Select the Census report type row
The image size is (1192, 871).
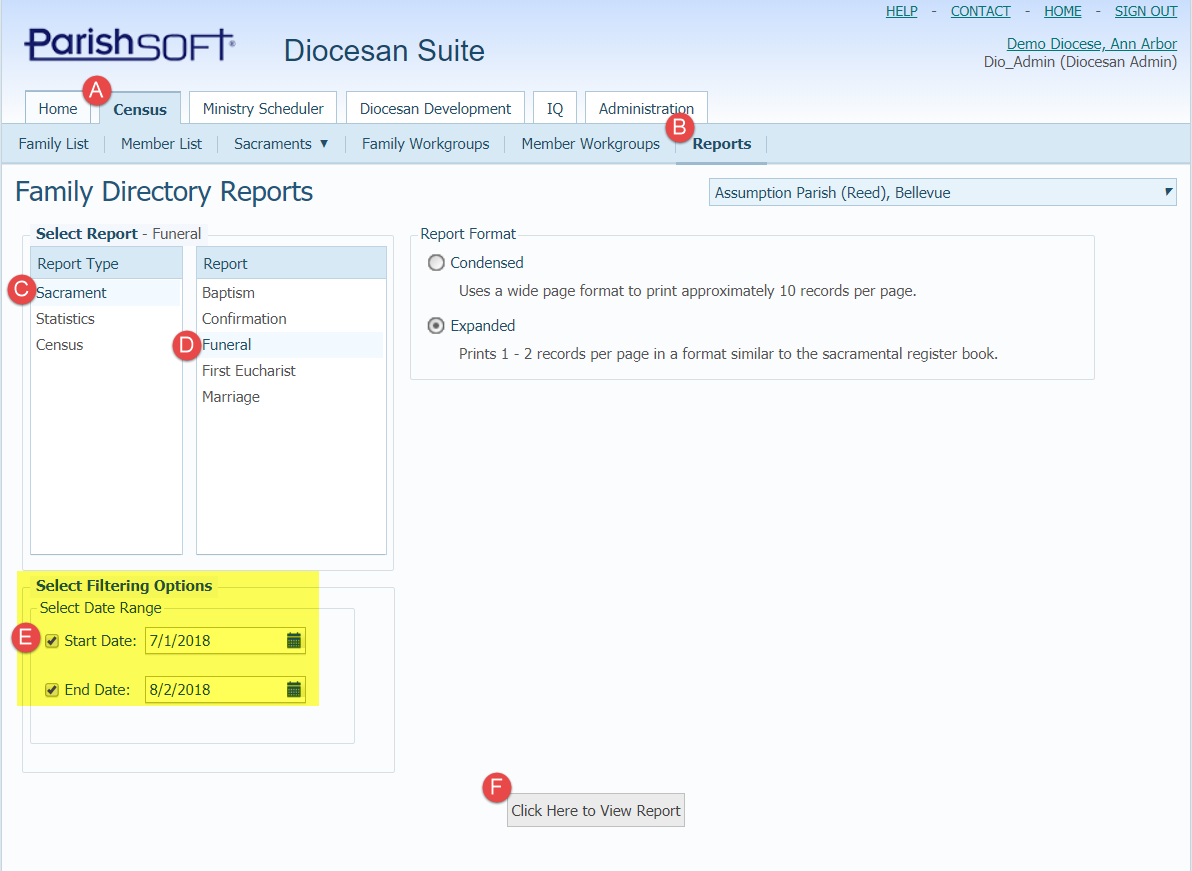(x=106, y=344)
